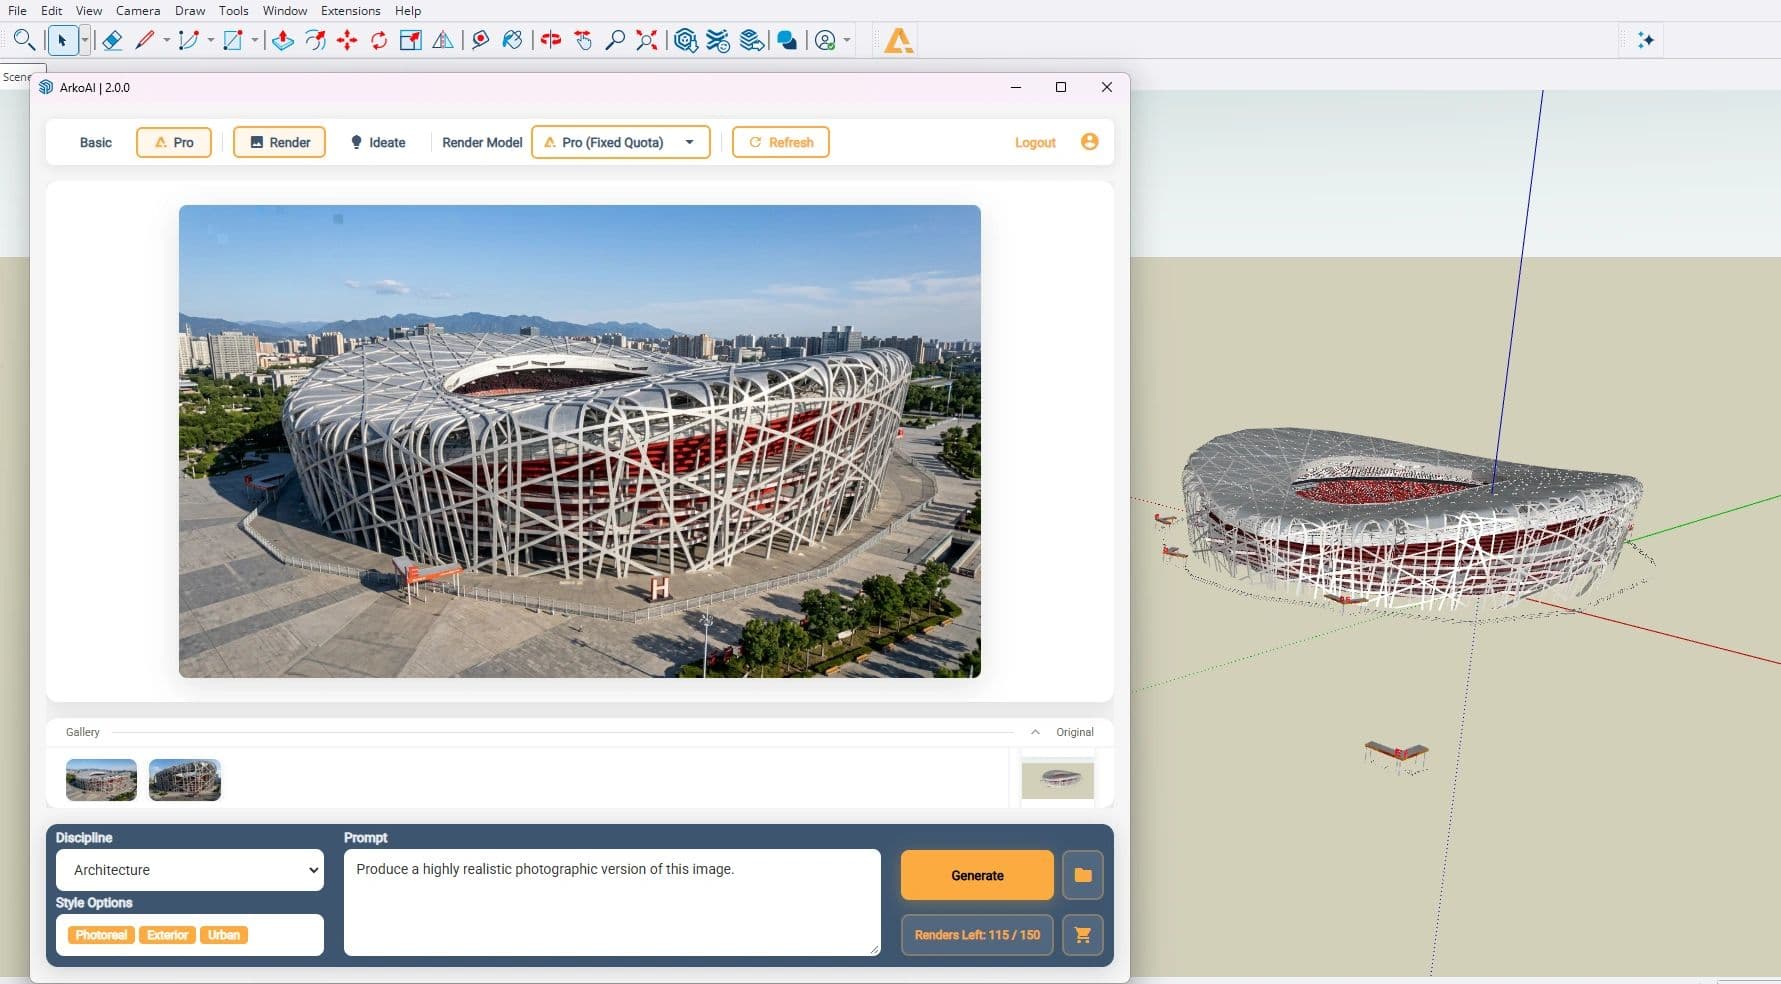Viewport: 1781px width, 984px height.
Task: Open the File menu
Action: pos(17,10)
